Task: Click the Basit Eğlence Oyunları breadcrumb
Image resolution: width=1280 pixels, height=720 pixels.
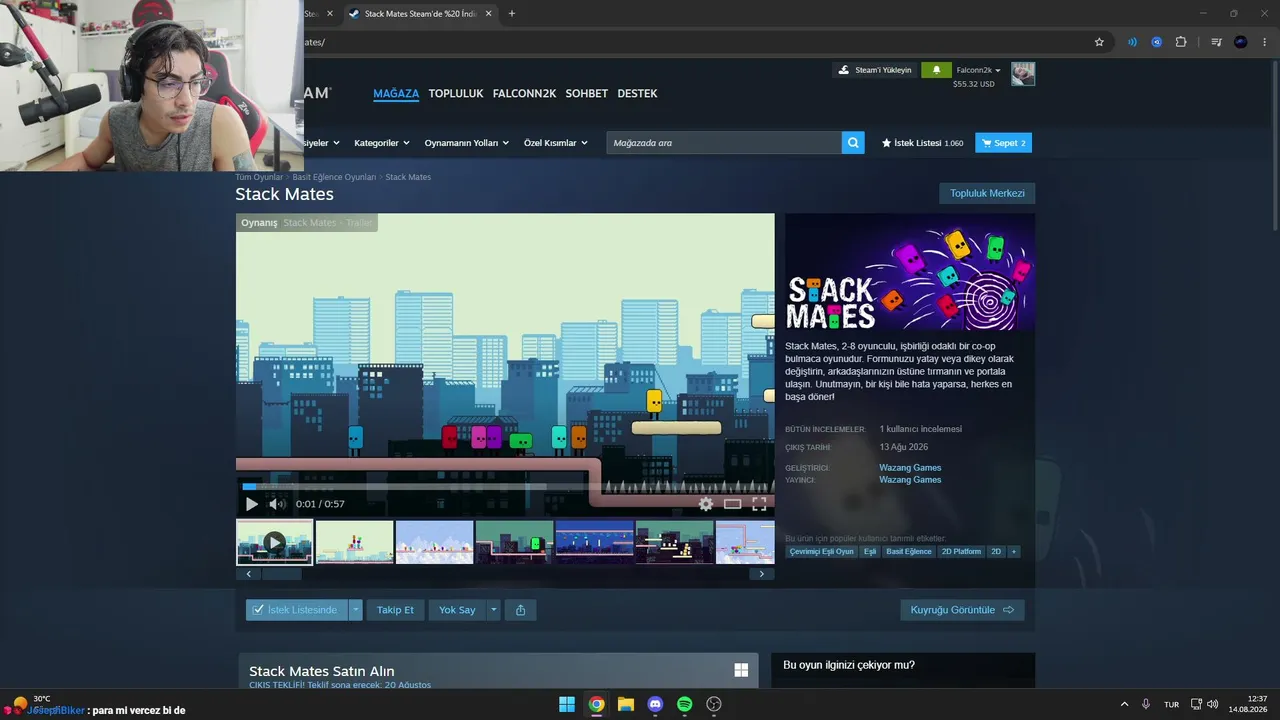Action: [334, 177]
